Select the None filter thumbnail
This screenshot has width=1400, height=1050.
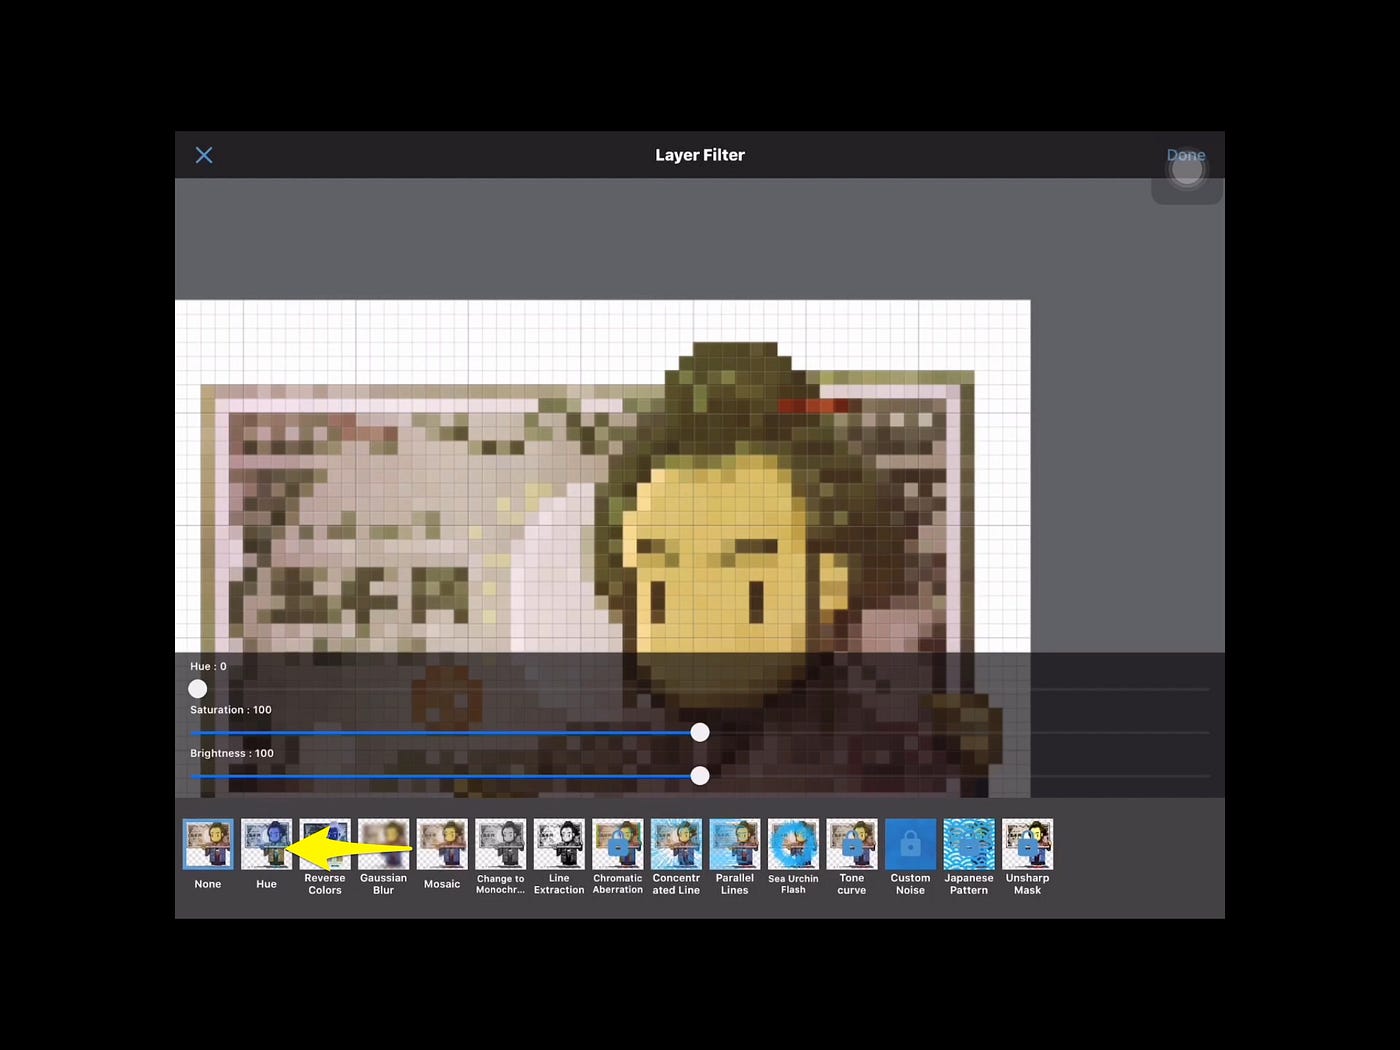[x=208, y=844]
